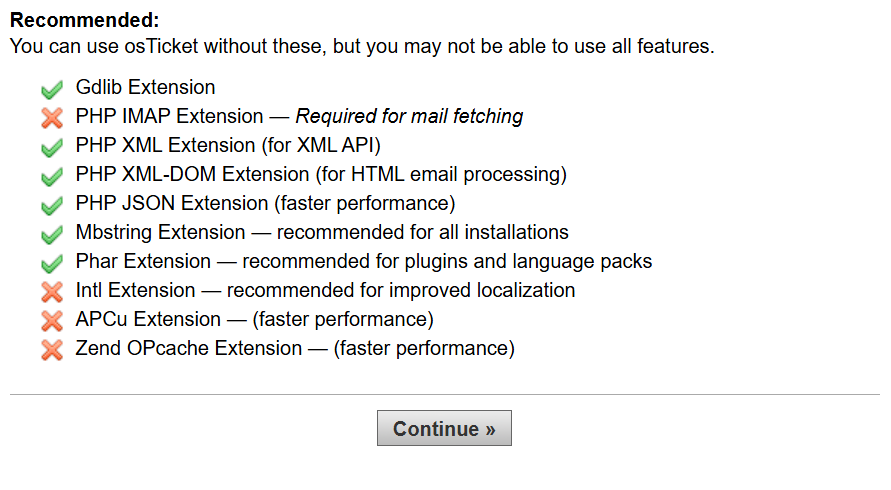Click the green check beside Phar Extension
Screen dimensions: 891x490
52,263
